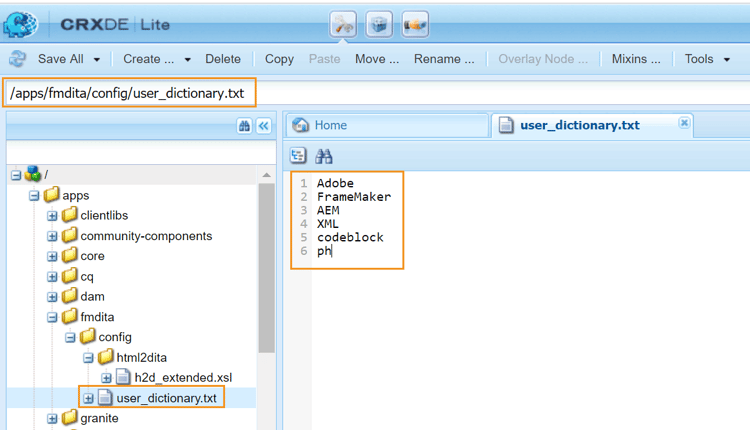Collapse the root node
This screenshot has width=750, height=430.
click(16, 176)
